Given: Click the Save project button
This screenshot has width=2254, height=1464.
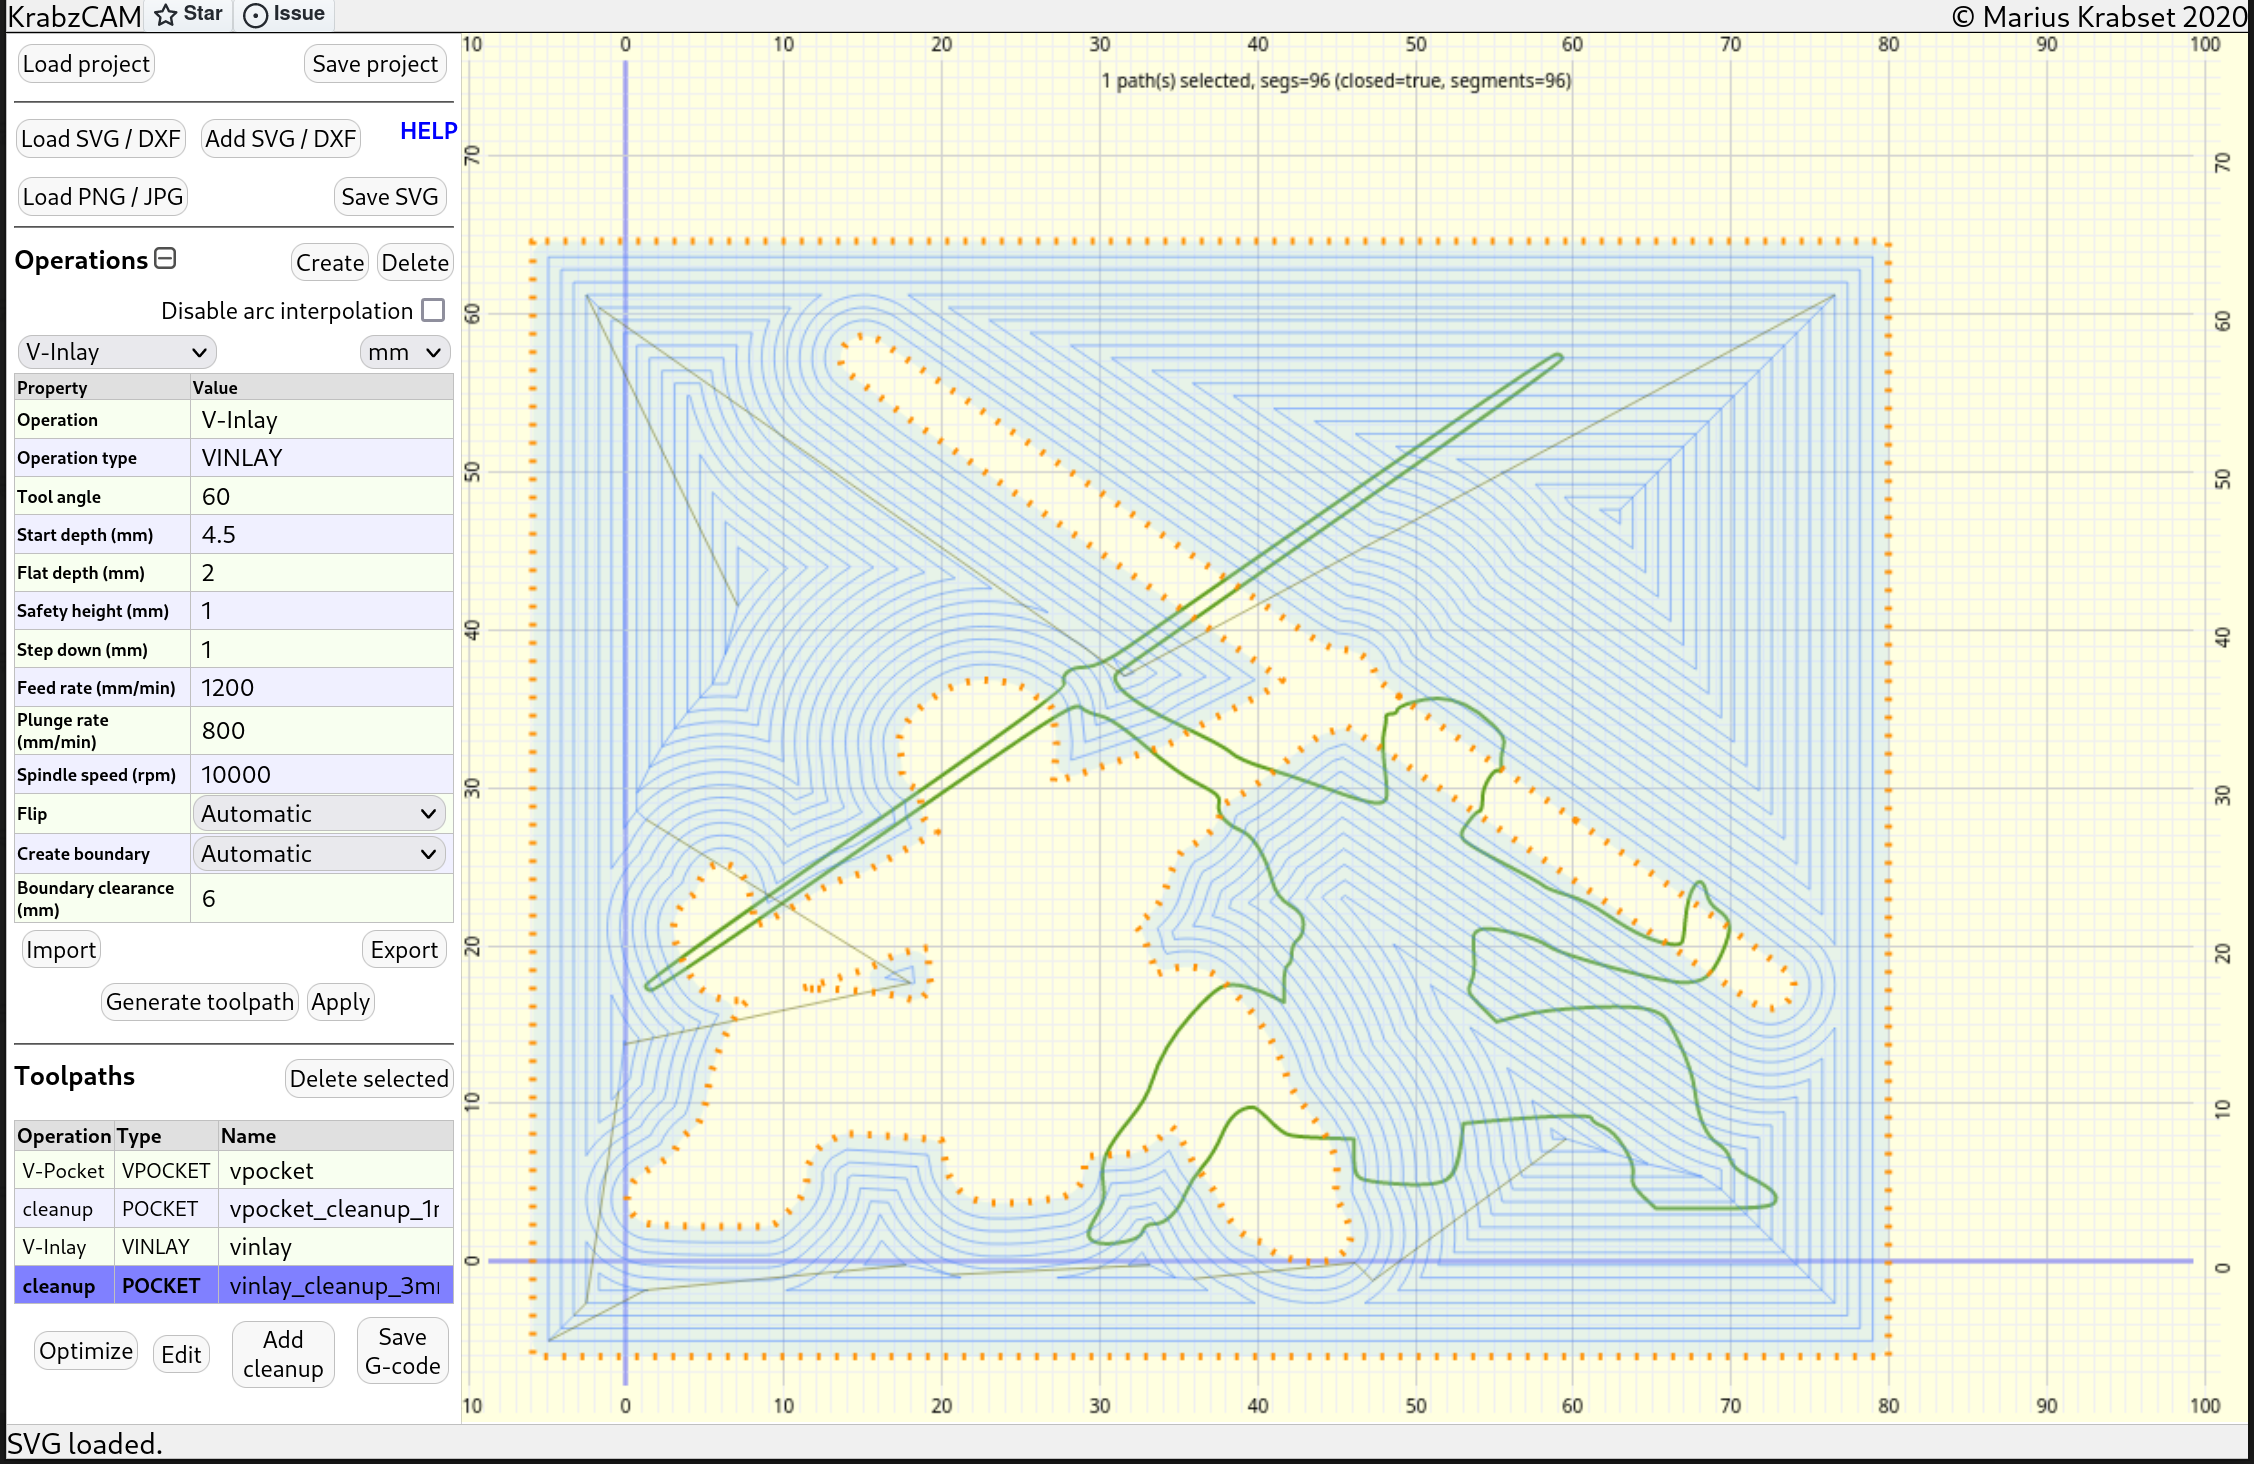Looking at the screenshot, I should pos(375,64).
